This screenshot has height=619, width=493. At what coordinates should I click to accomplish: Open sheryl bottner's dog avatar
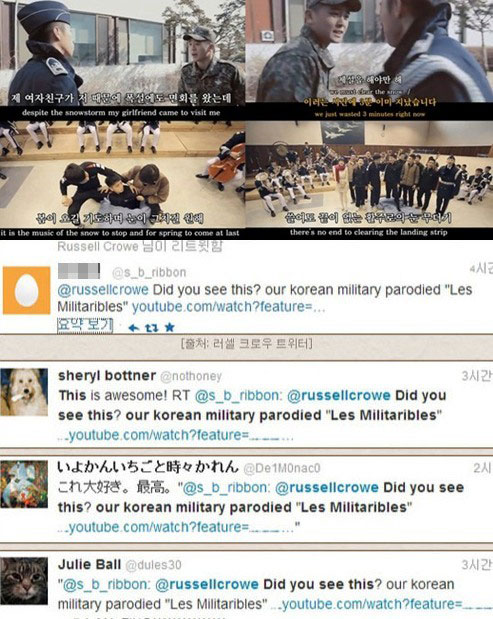24,392
